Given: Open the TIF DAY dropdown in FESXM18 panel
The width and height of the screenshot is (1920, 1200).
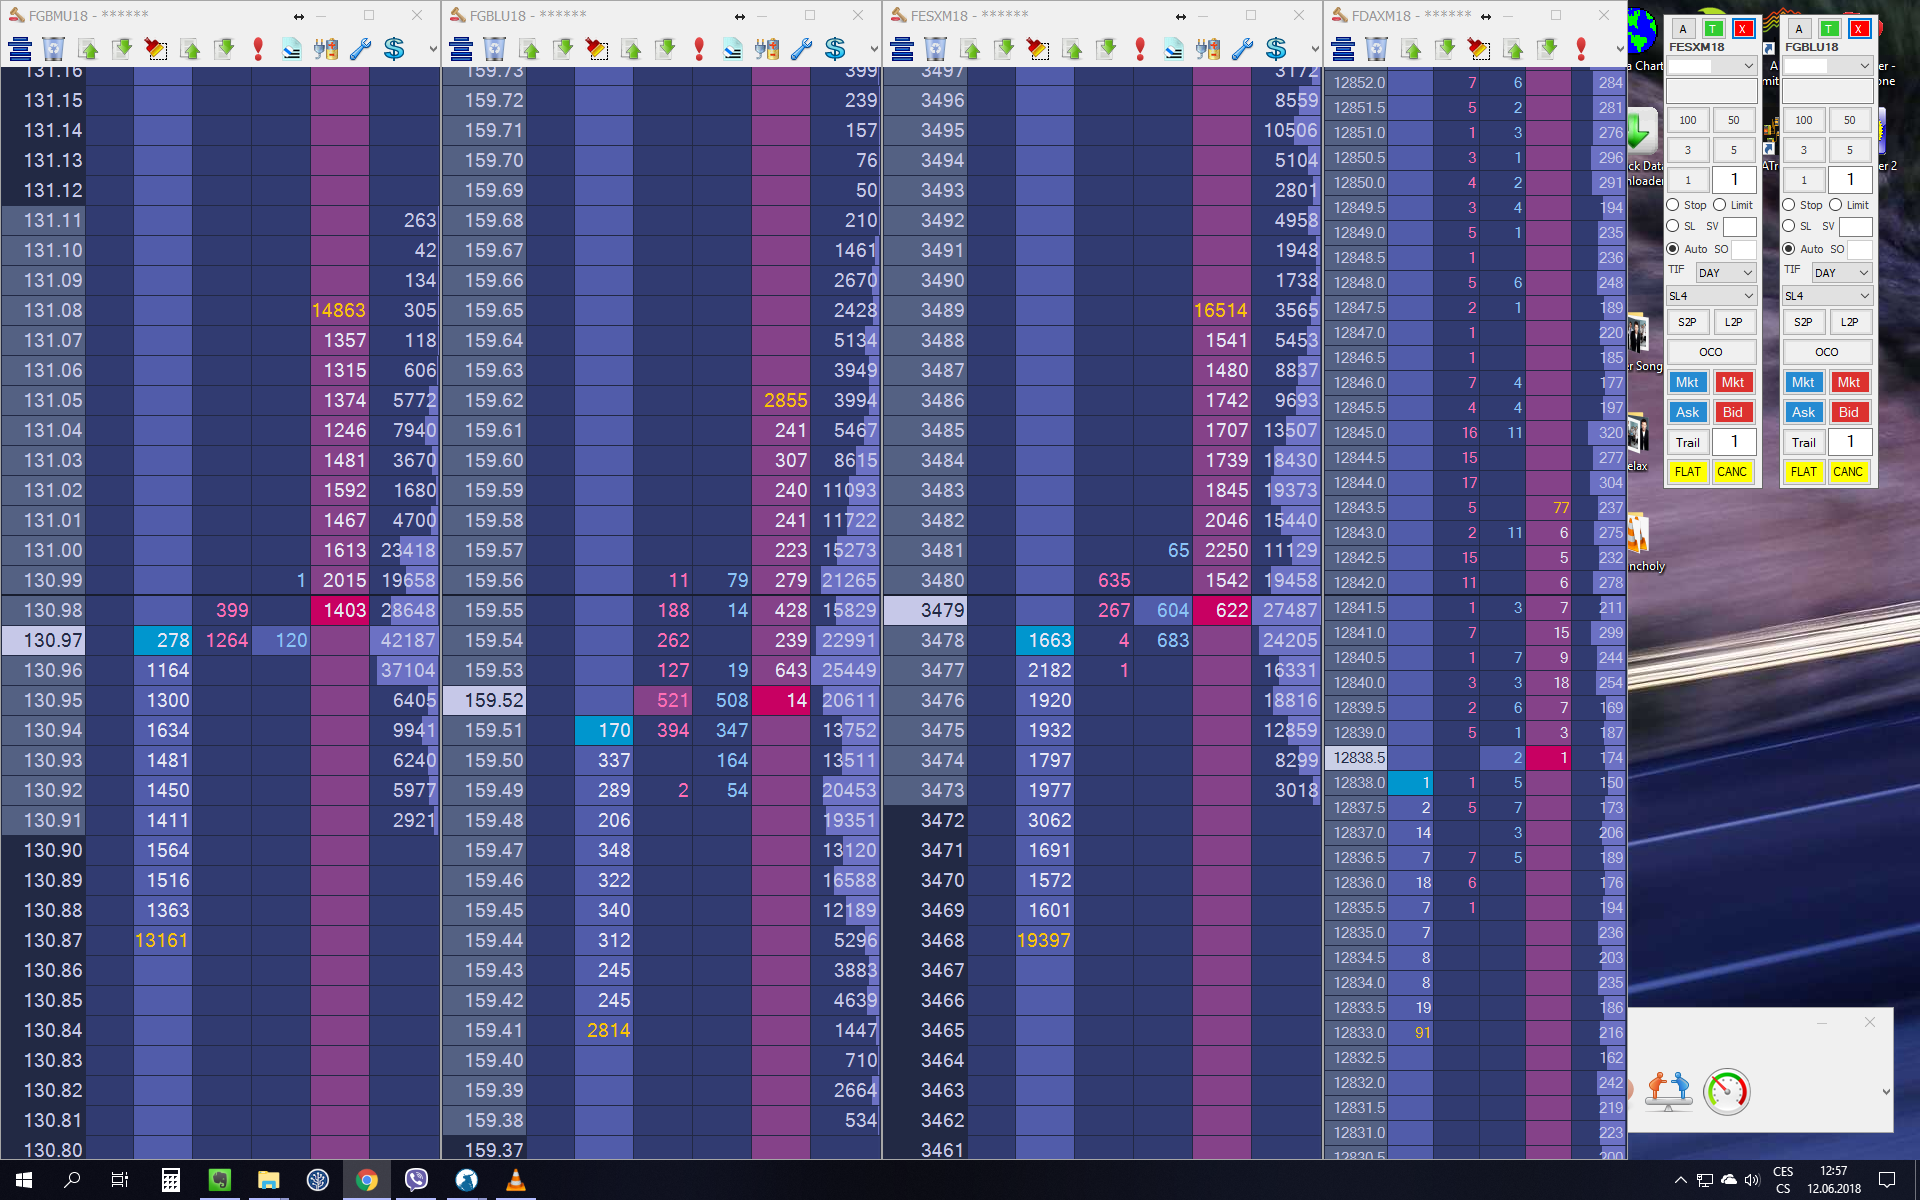Looking at the screenshot, I should 1725,272.
